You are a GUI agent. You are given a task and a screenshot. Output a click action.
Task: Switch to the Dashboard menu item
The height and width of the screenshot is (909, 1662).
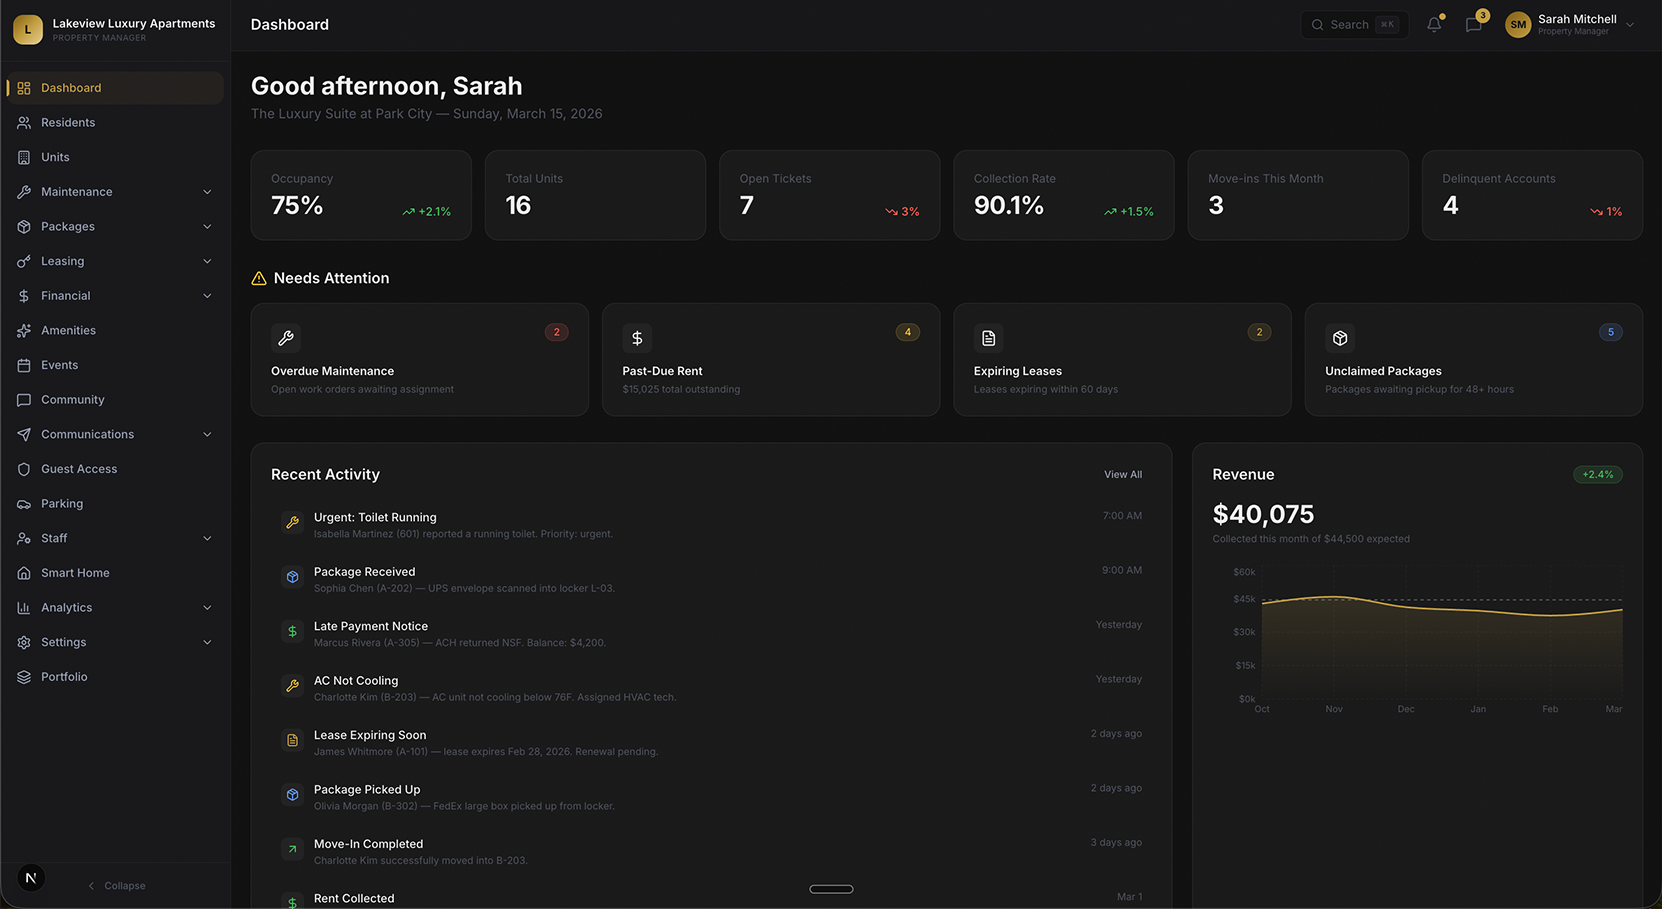coord(71,87)
